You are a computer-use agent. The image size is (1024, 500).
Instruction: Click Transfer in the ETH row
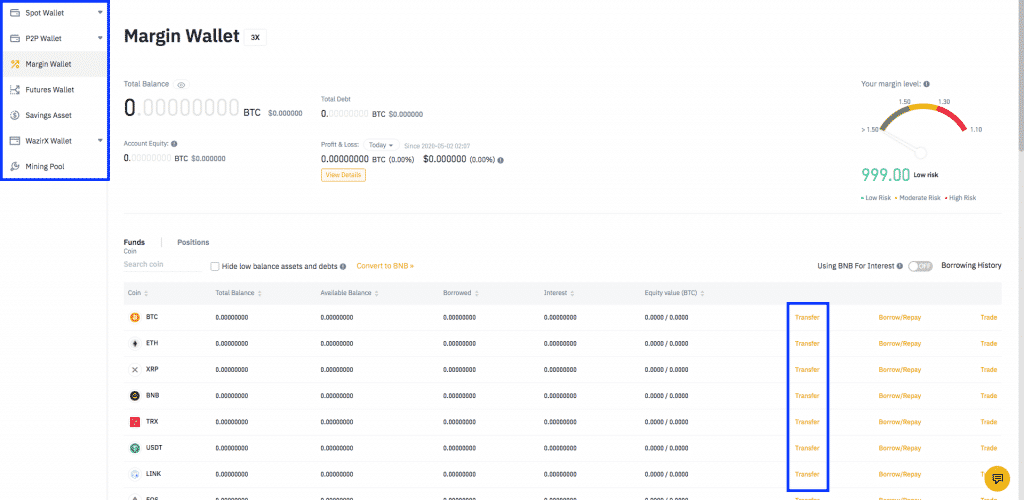[807, 343]
